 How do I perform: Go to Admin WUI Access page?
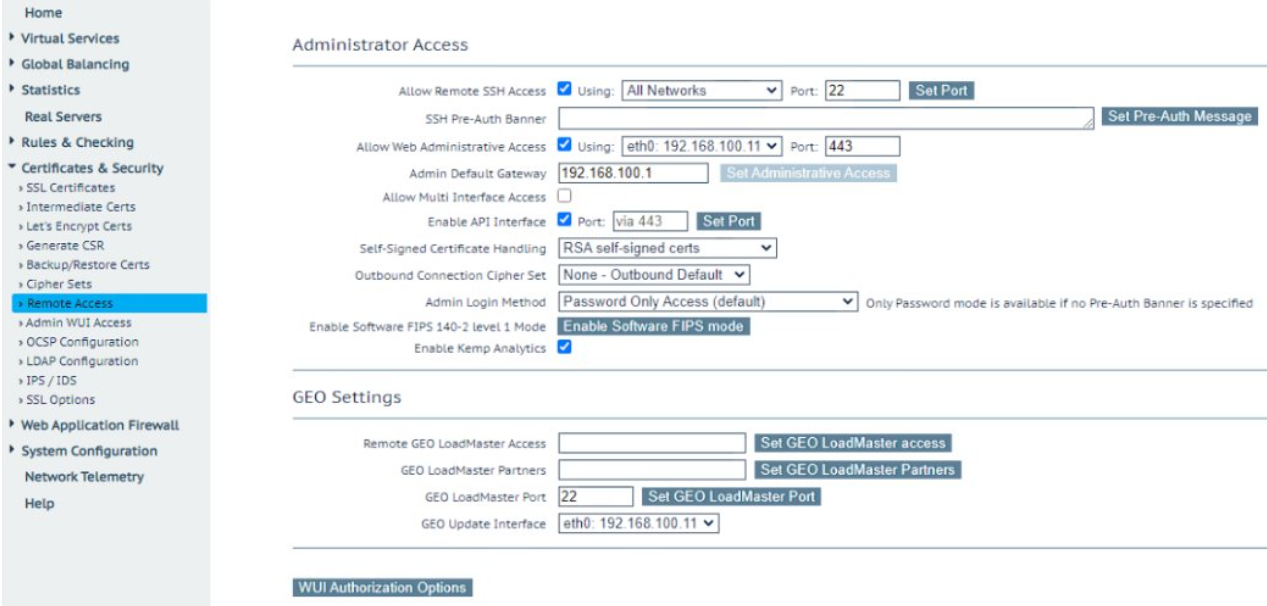coord(78,323)
